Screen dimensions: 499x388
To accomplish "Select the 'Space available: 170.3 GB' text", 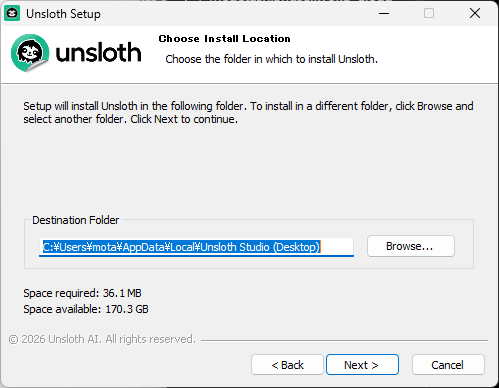I will coord(86,309).
